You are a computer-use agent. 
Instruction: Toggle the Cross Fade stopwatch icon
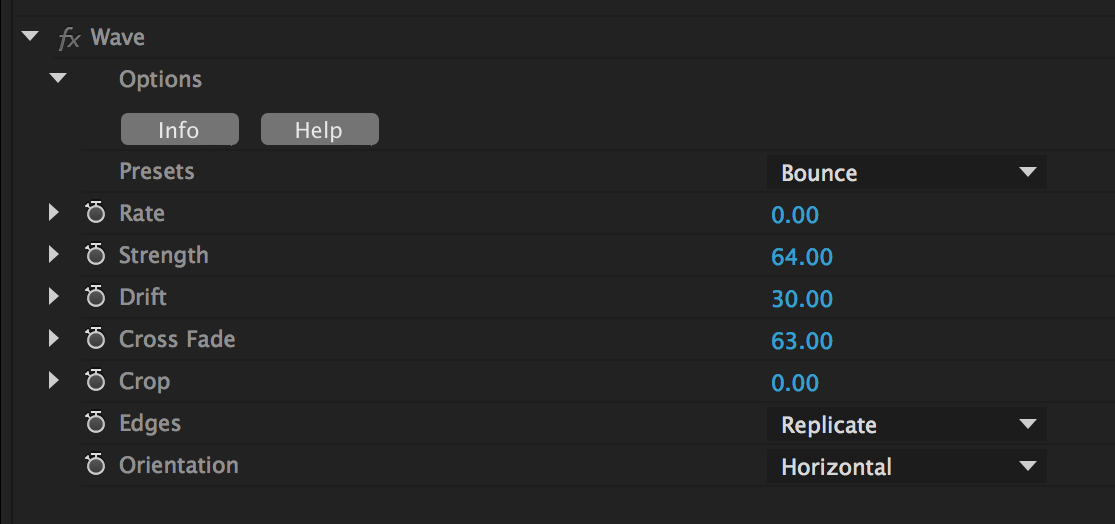point(96,339)
